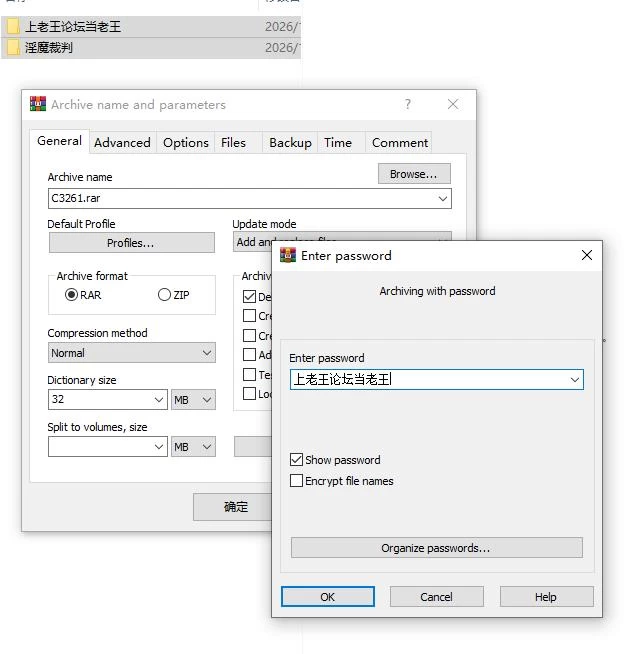Expand the Archive name dropdown
This screenshot has width=638, height=654.
443,199
